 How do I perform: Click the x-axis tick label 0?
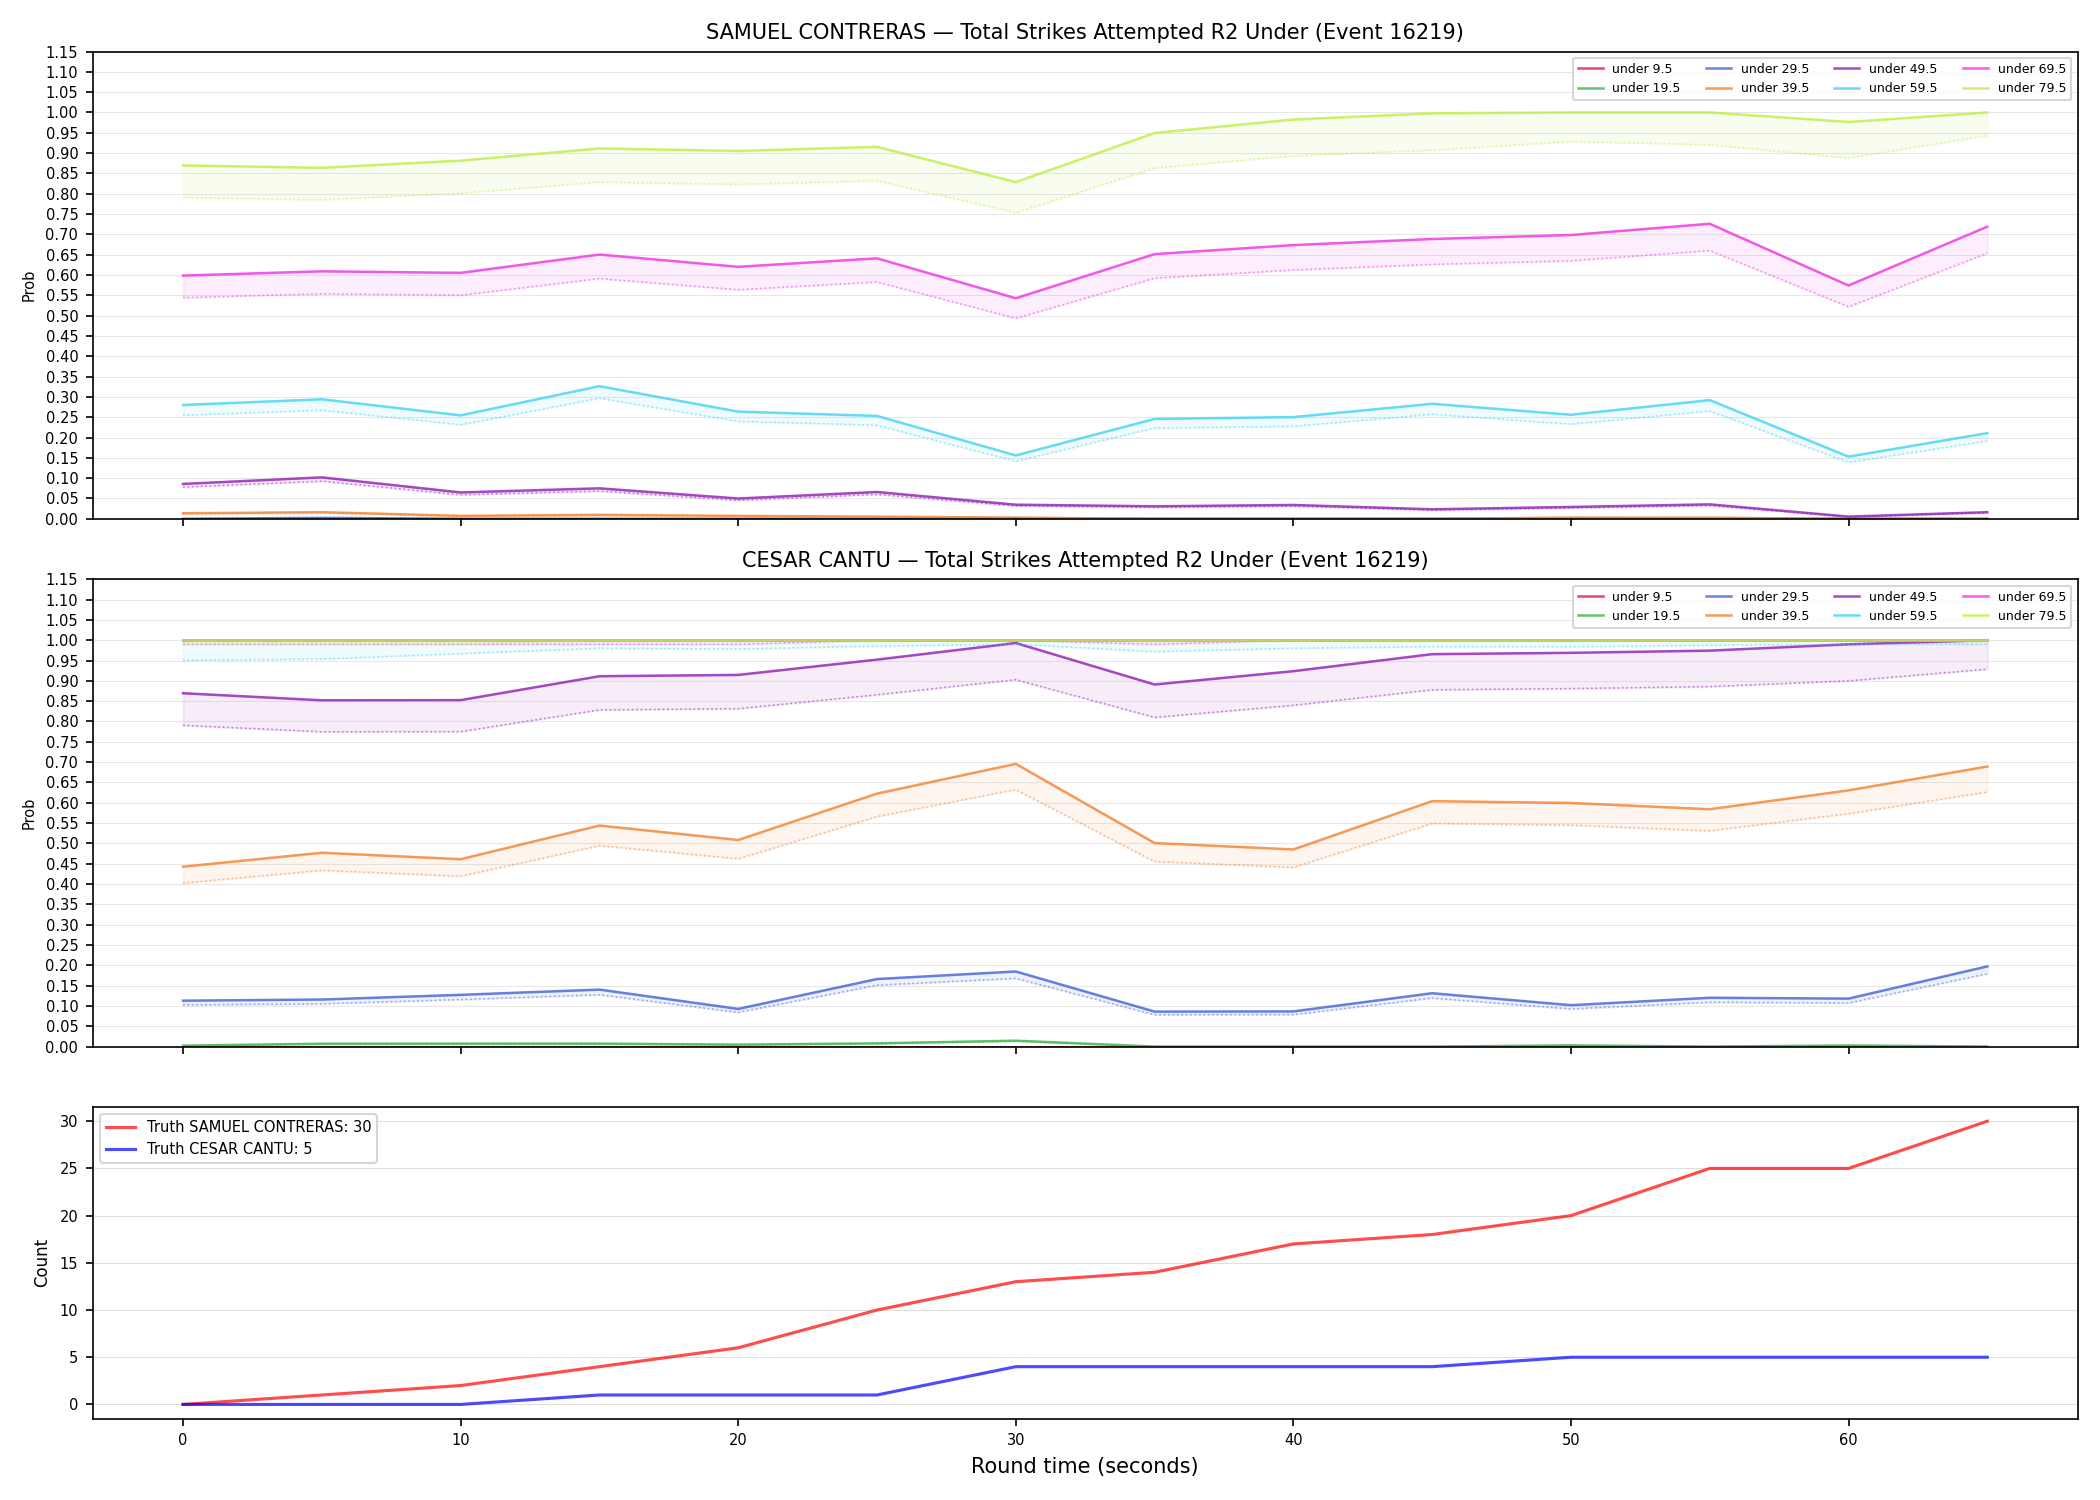(x=182, y=1440)
